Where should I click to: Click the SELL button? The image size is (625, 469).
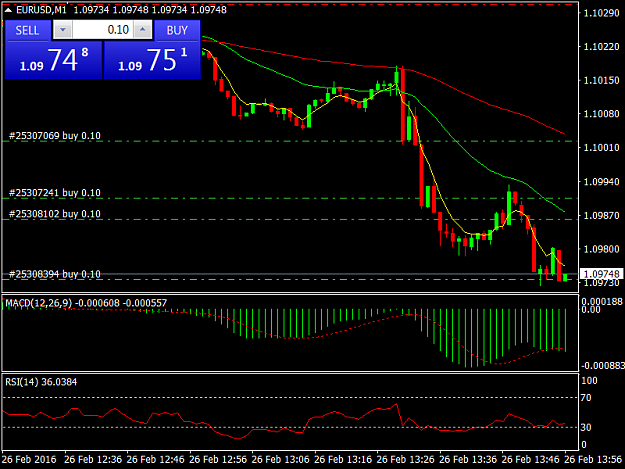coord(28,30)
